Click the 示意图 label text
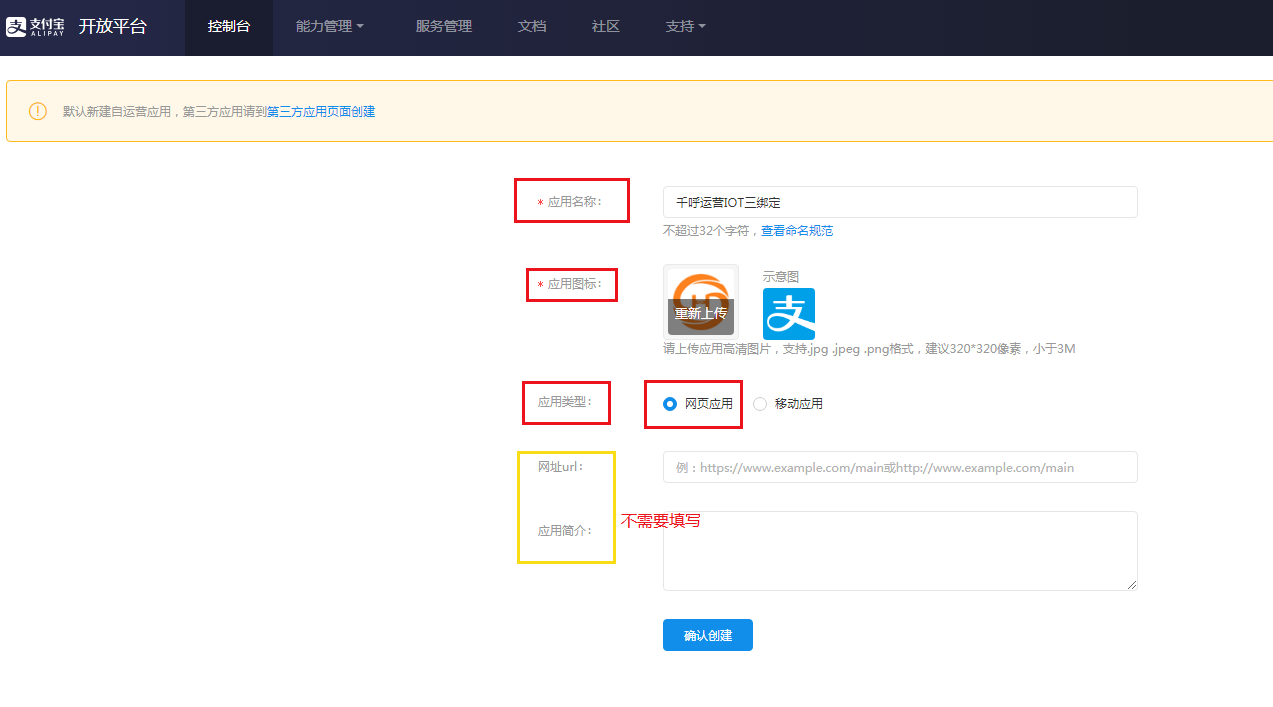The height and width of the screenshot is (707, 1273). pyautogui.click(x=781, y=277)
